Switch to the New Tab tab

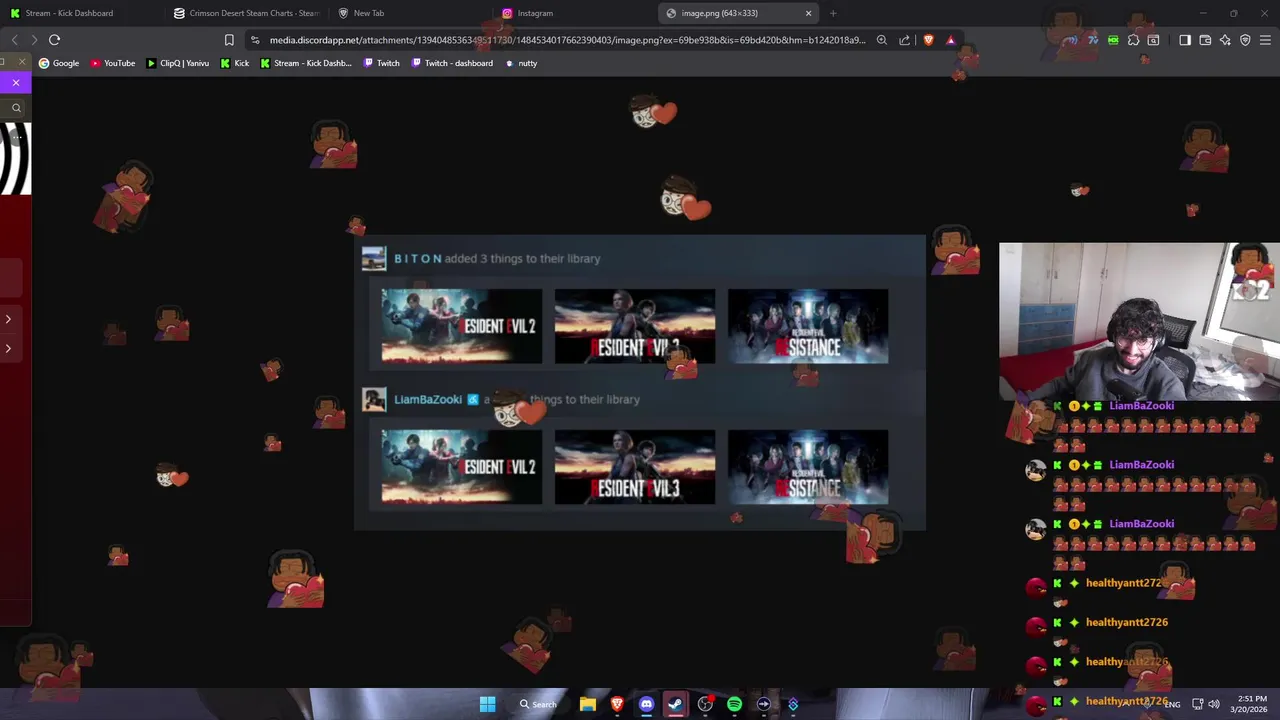pos(410,13)
